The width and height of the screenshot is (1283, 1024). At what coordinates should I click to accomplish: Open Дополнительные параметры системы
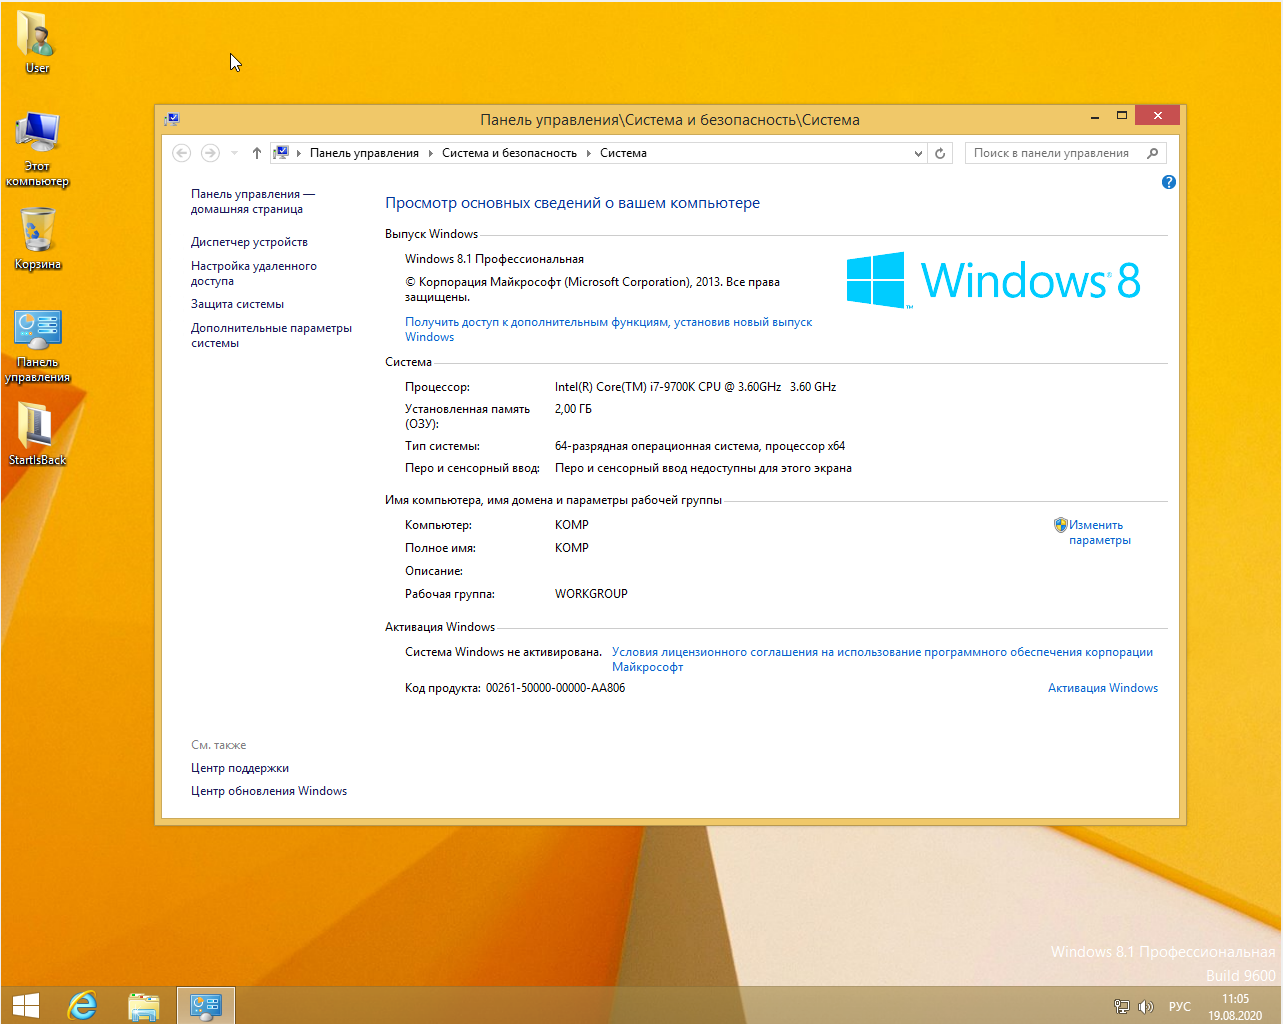point(271,335)
